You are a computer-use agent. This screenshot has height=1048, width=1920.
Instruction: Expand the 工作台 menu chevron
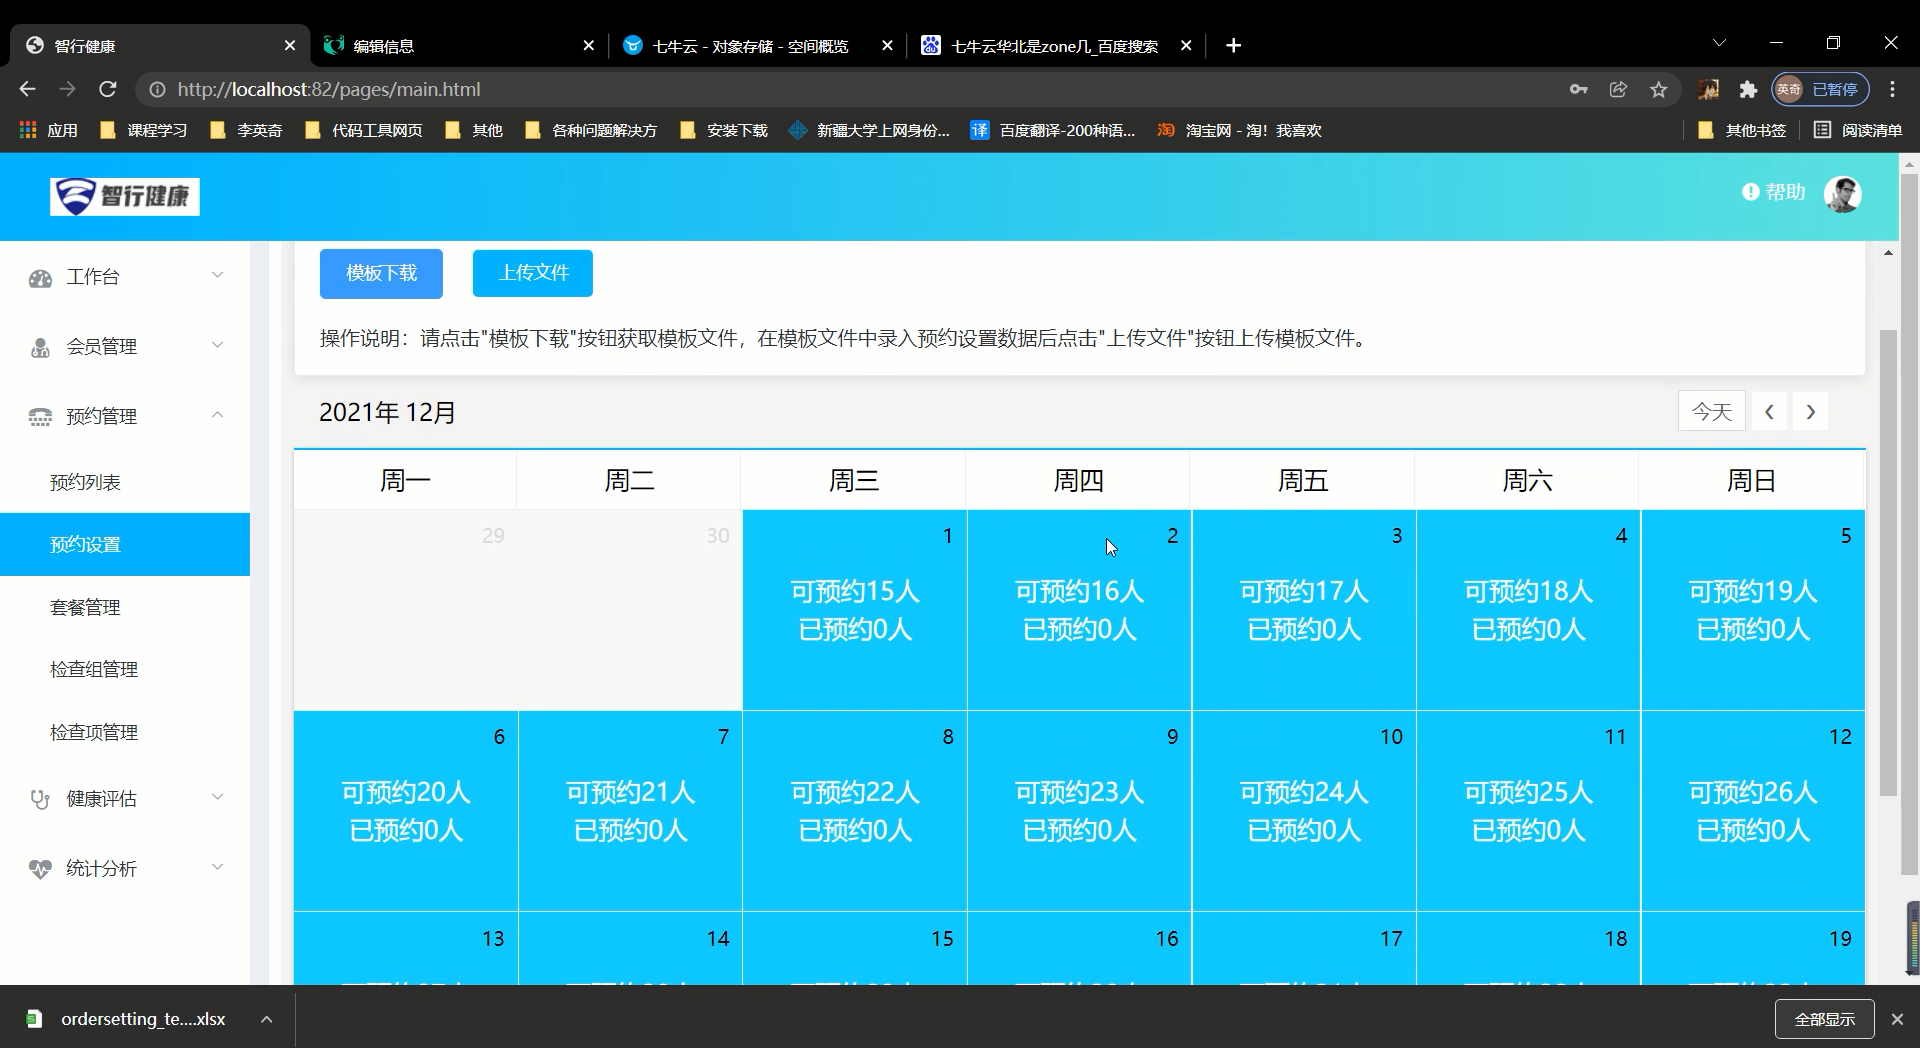217,275
